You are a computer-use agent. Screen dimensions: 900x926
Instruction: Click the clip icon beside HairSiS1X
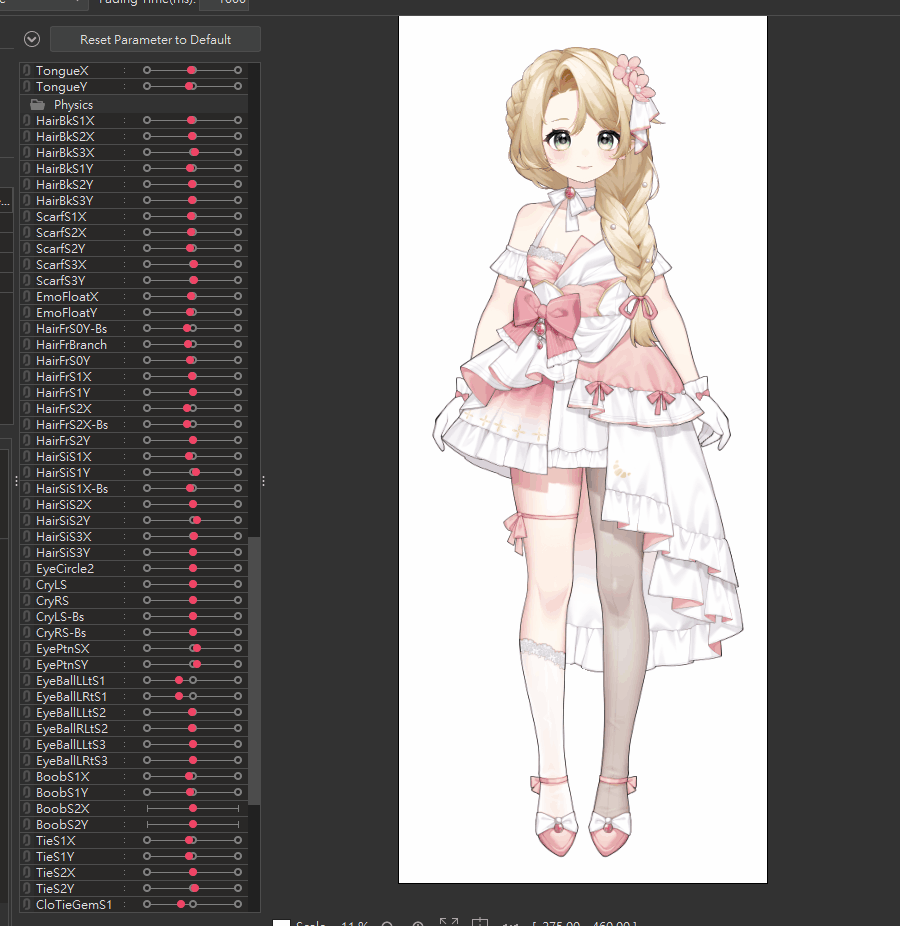point(27,456)
